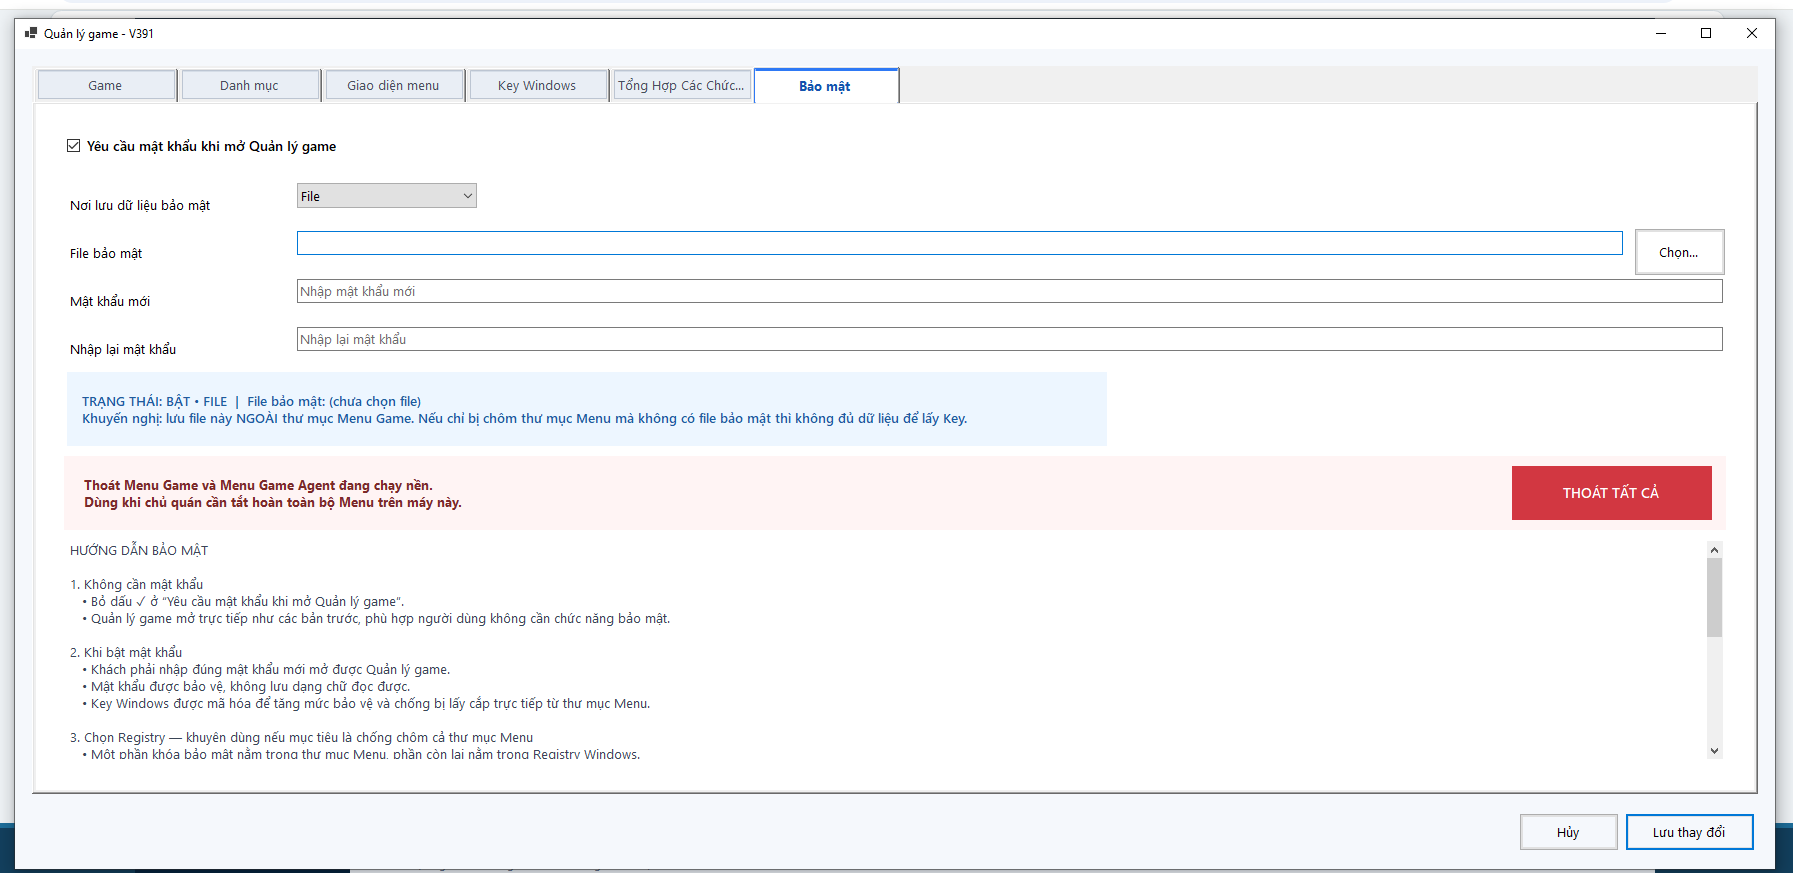Focus the Nhập lại mật khẩu field

point(1010,339)
